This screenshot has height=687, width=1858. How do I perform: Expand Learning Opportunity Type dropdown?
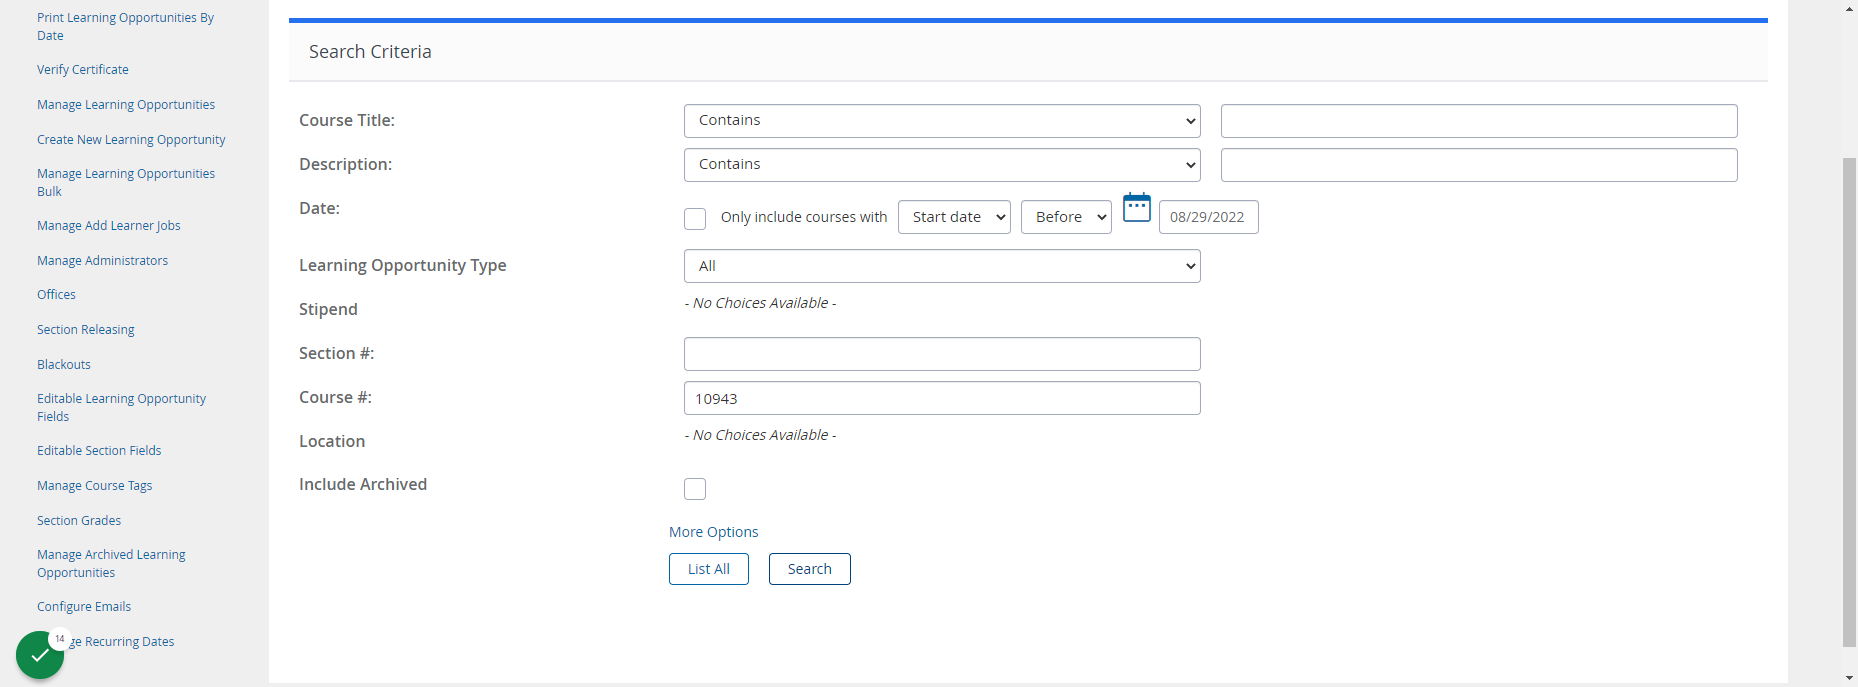click(942, 266)
